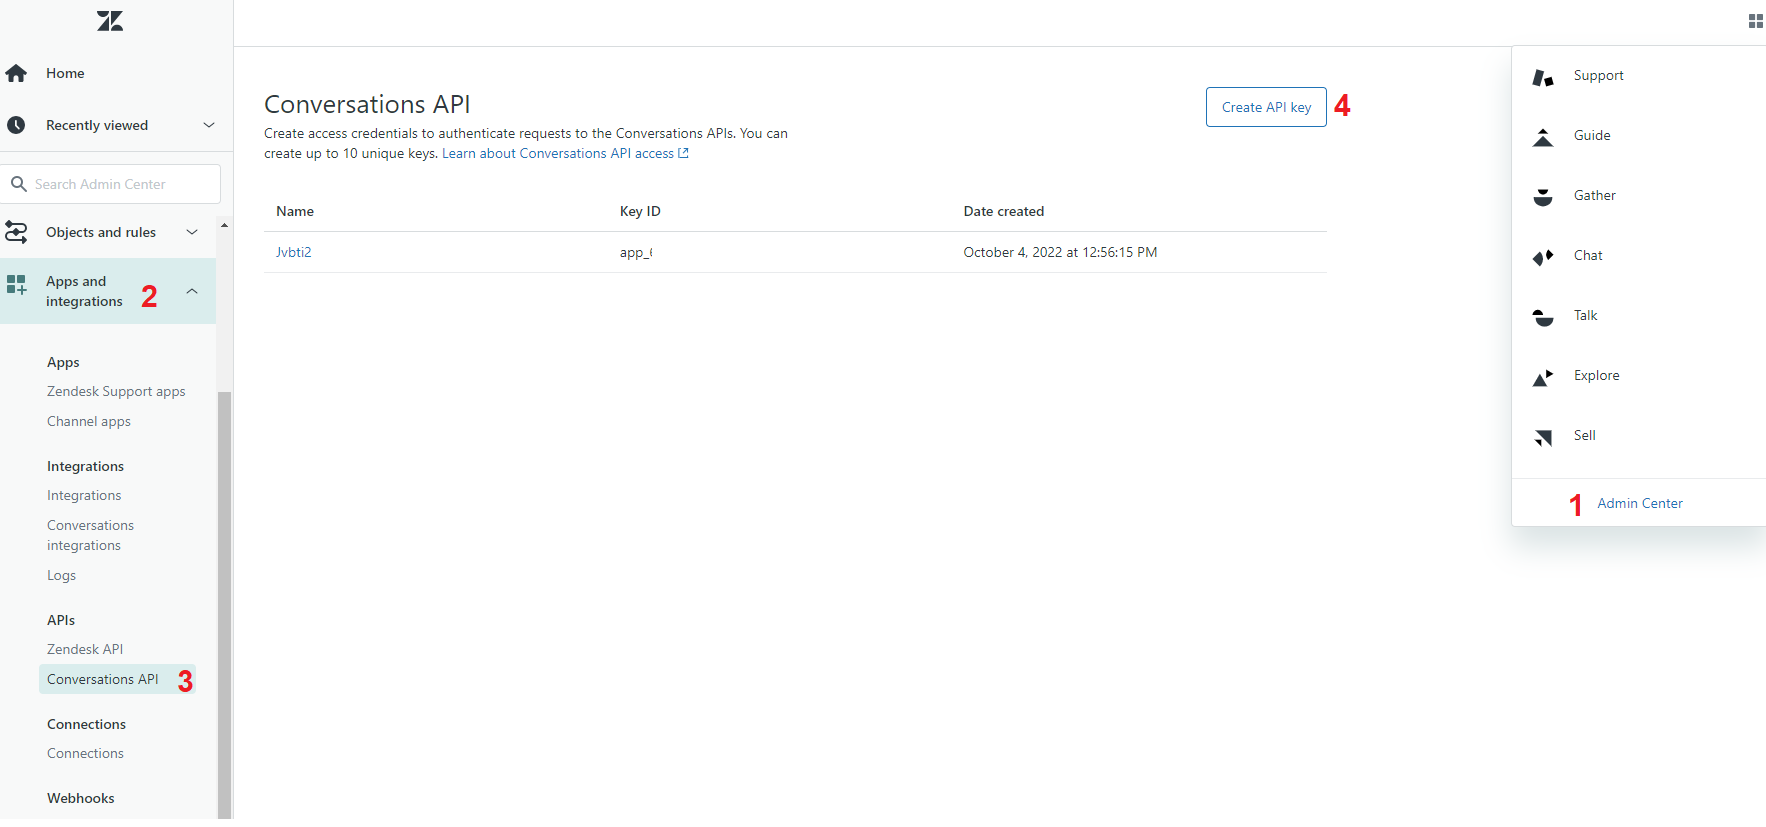Select Channel apps in sidebar
The width and height of the screenshot is (1766, 827).
pyautogui.click(x=89, y=421)
